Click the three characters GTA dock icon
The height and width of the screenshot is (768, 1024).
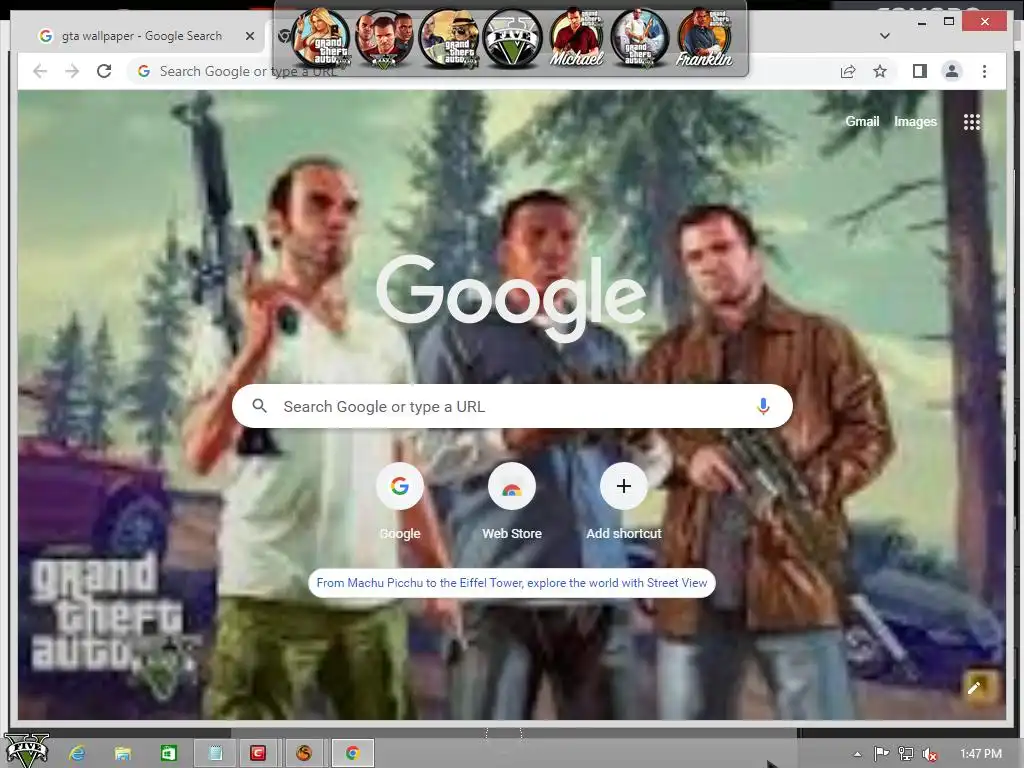[385, 39]
